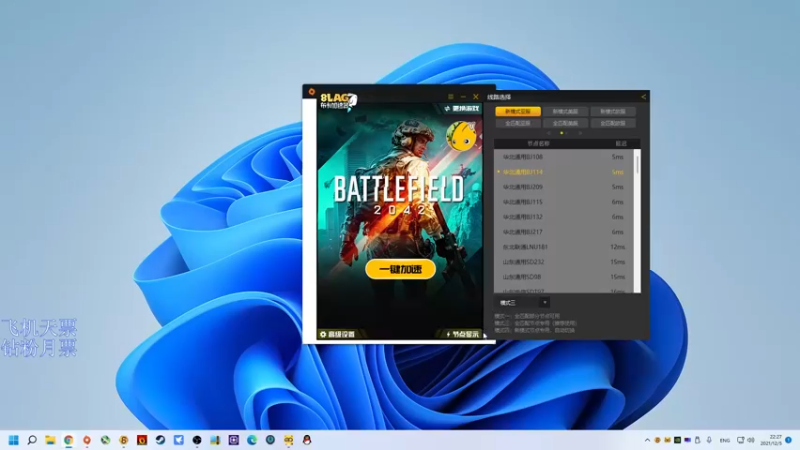
Task: Sort by the 节点名称 column header
Action: [538, 144]
